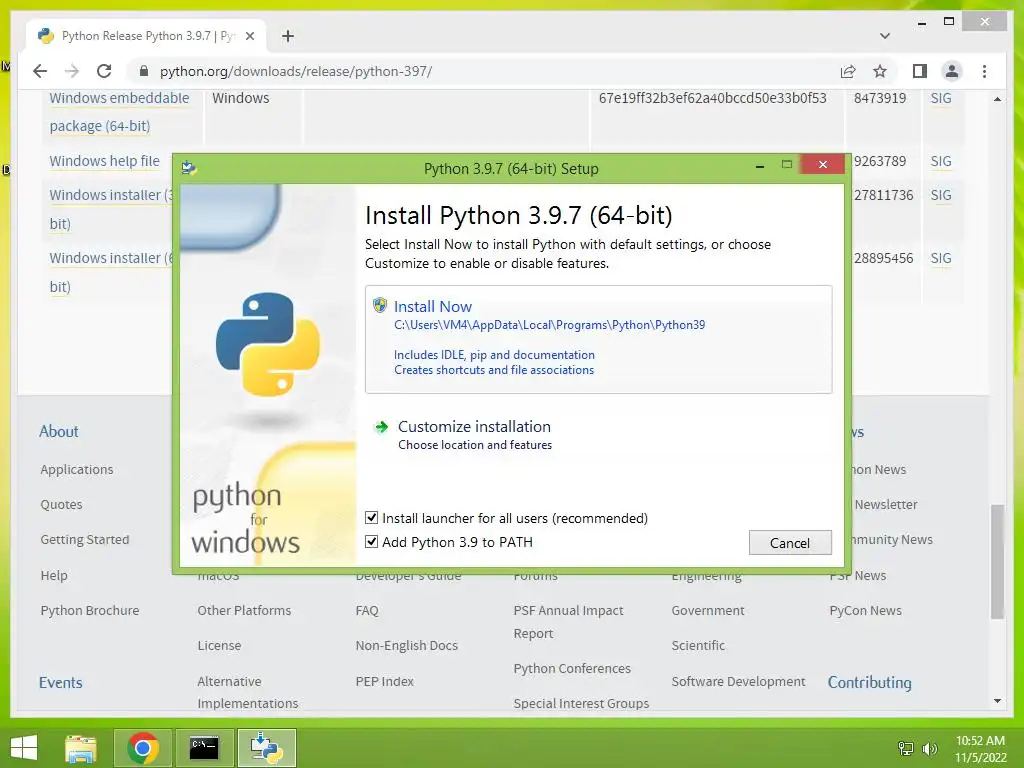
Task: Click the shield icon beside Install Now
Action: click(379, 305)
